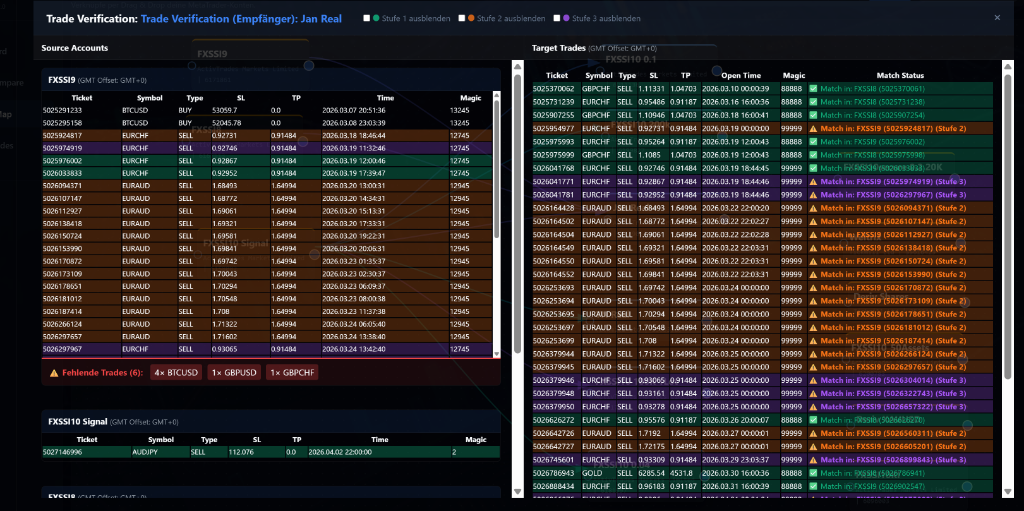Click the Fehlende Trades warning triangle icon
This screenshot has width=1024, height=511.
pyautogui.click(x=54, y=373)
